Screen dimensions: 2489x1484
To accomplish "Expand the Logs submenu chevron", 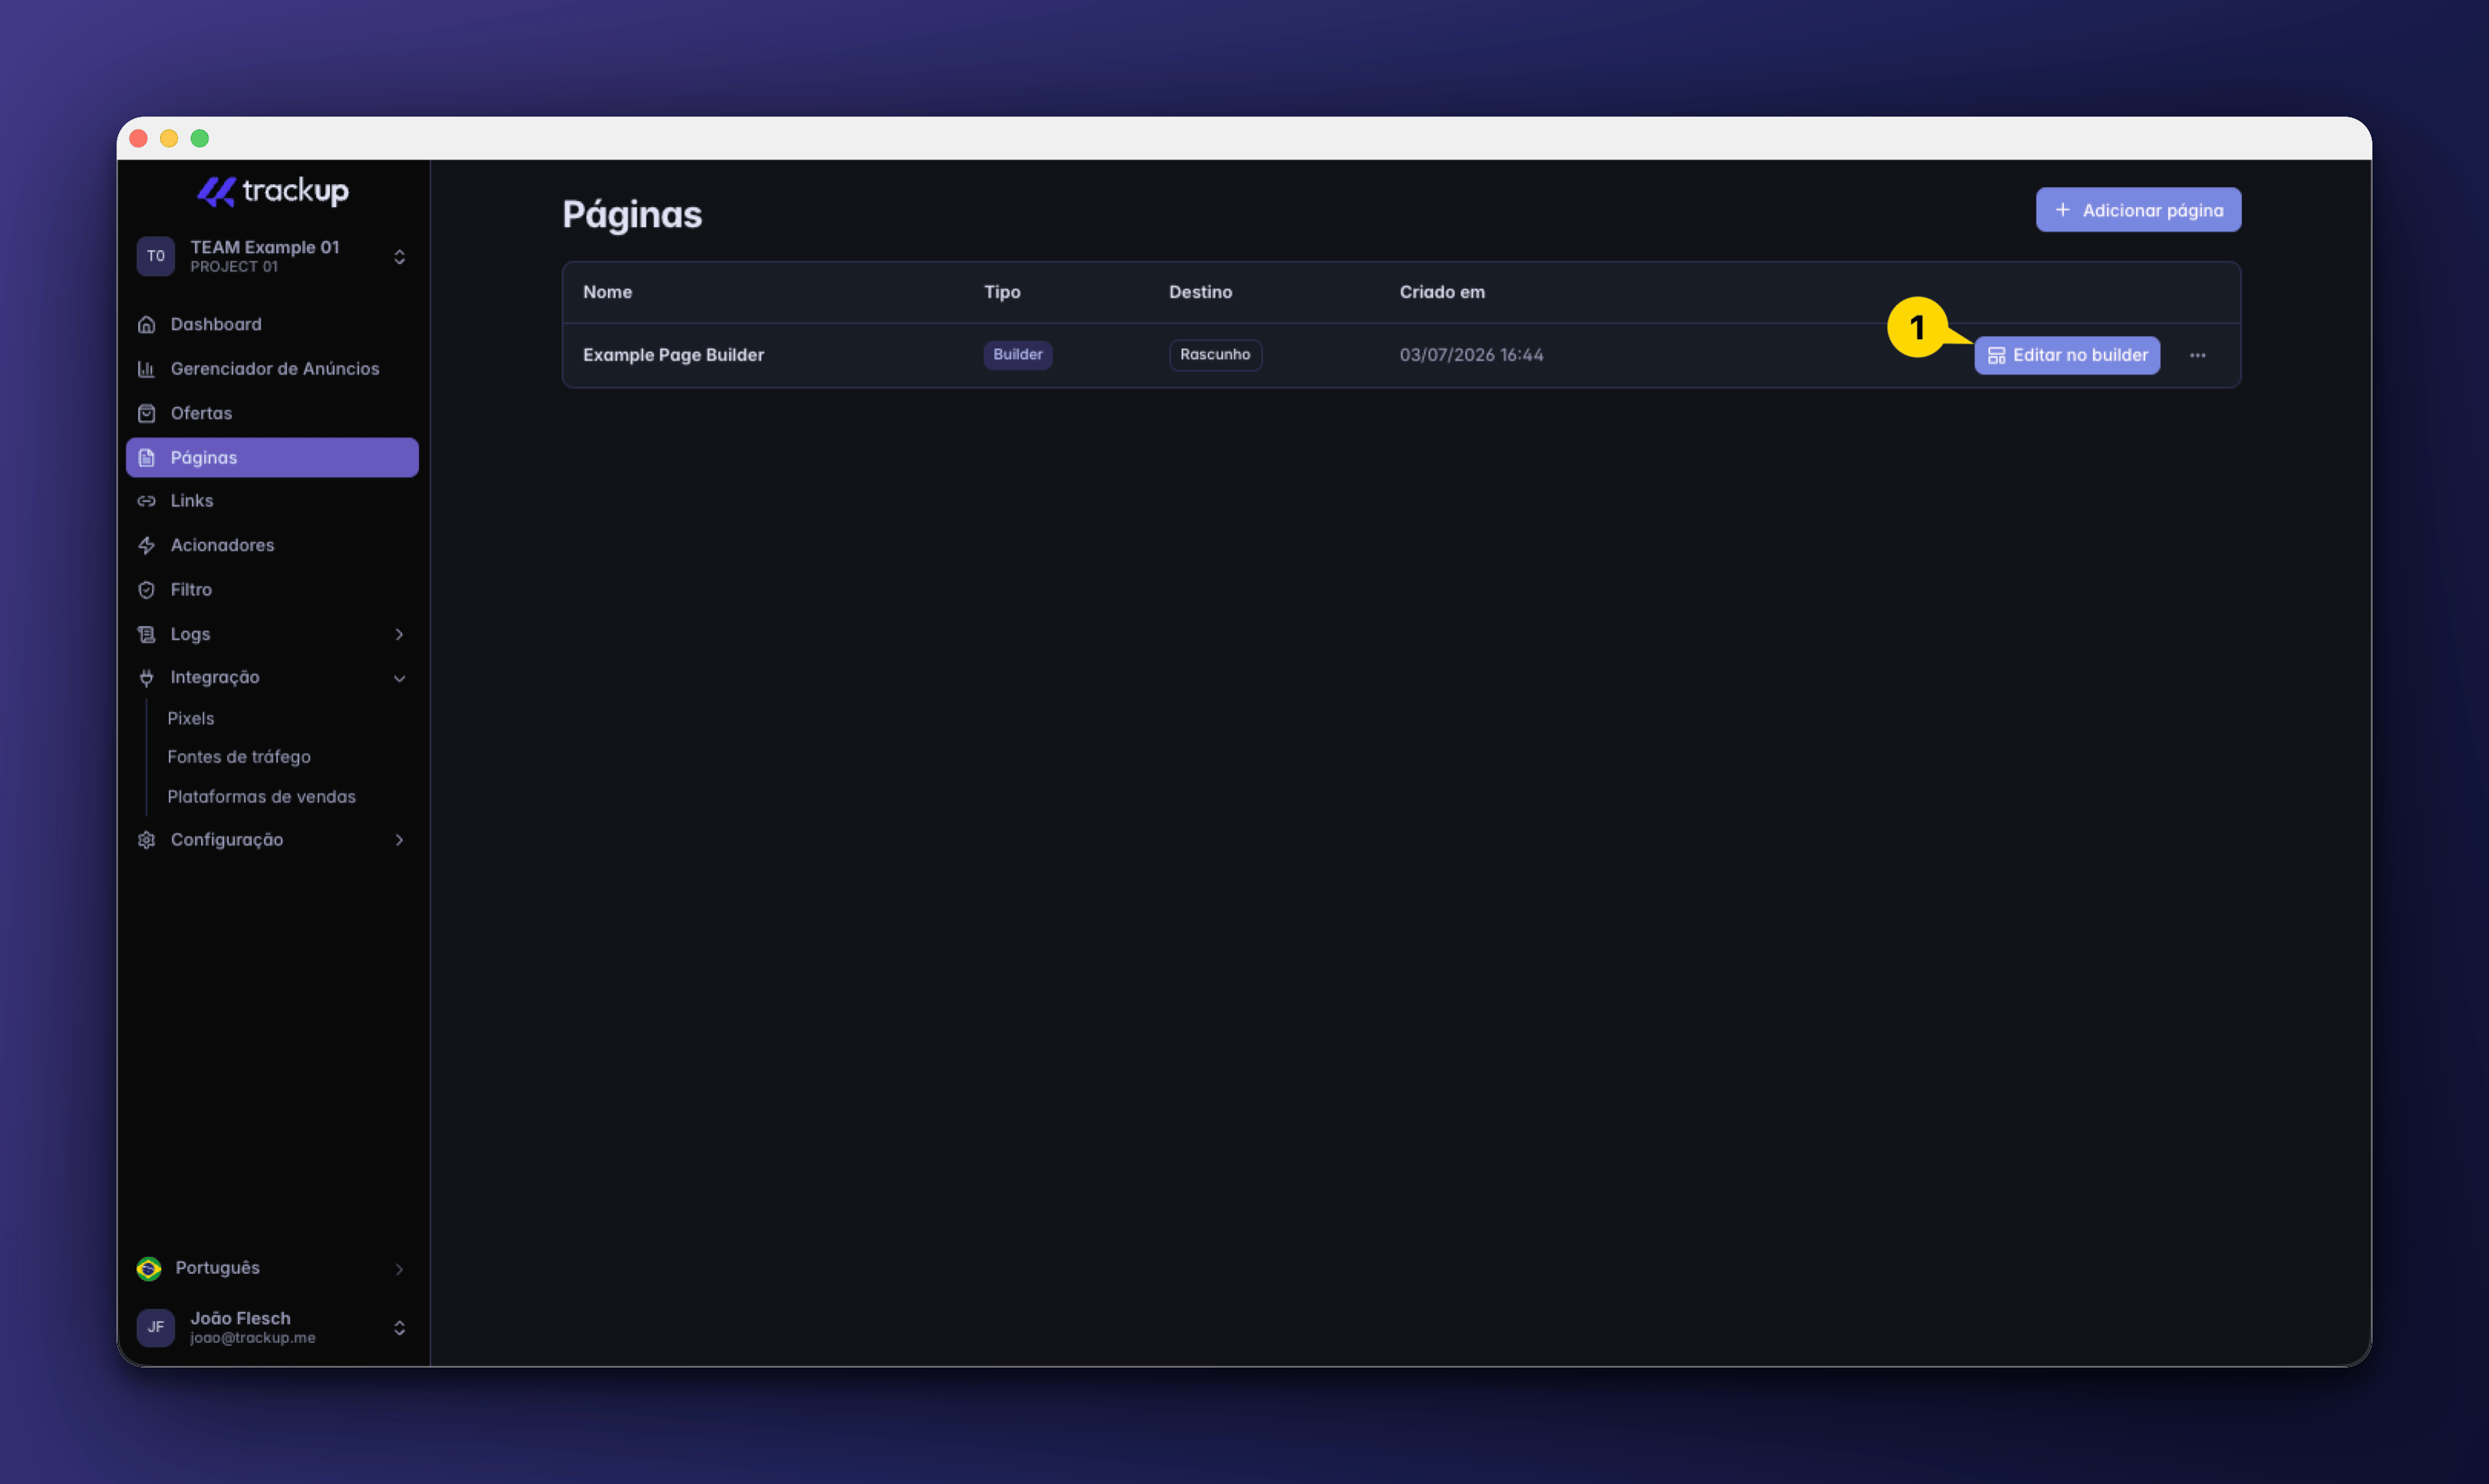I will coord(399,634).
